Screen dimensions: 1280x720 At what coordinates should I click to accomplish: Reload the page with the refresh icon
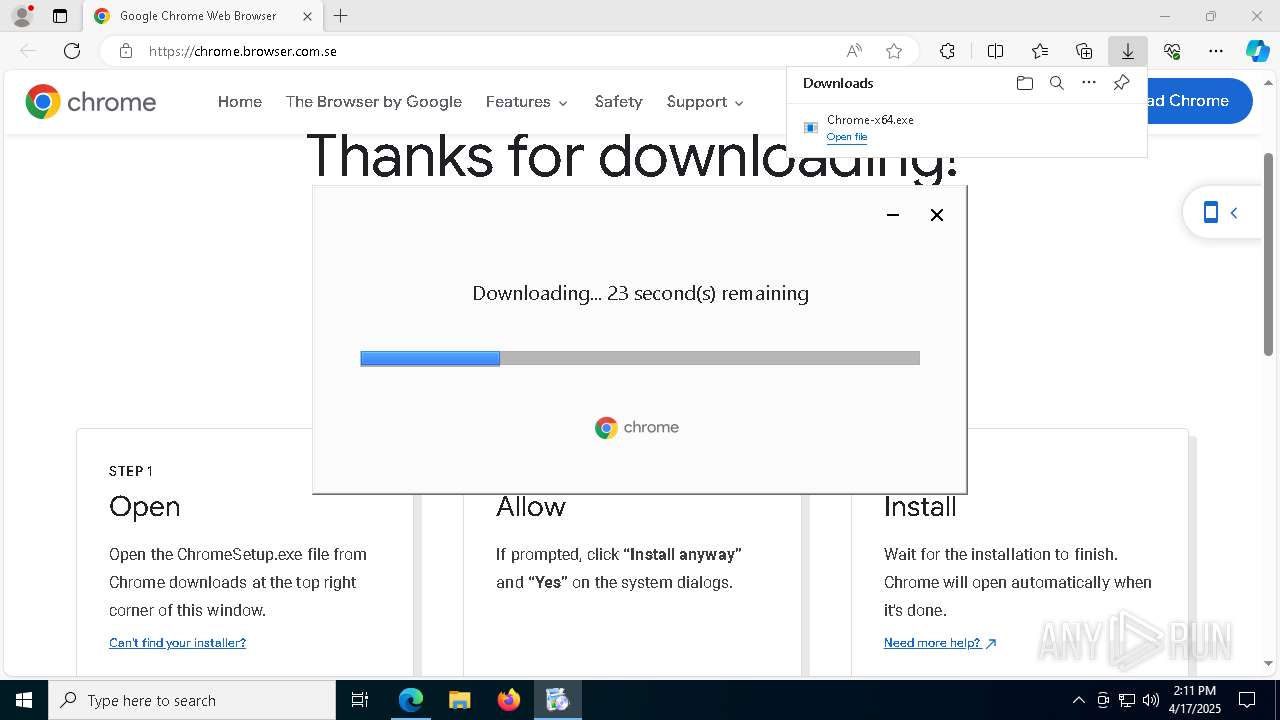click(72, 51)
